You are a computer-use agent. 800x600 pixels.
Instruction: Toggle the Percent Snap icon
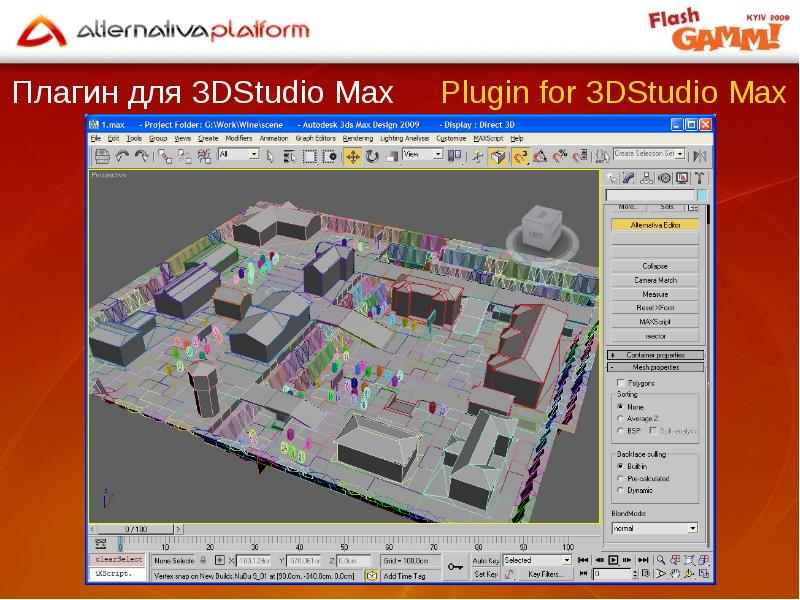[x=560, y=156]
